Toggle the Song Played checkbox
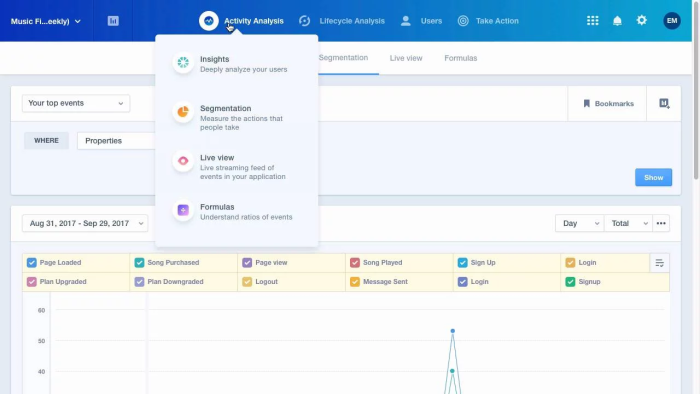700x394 pixels. point(355,262)
